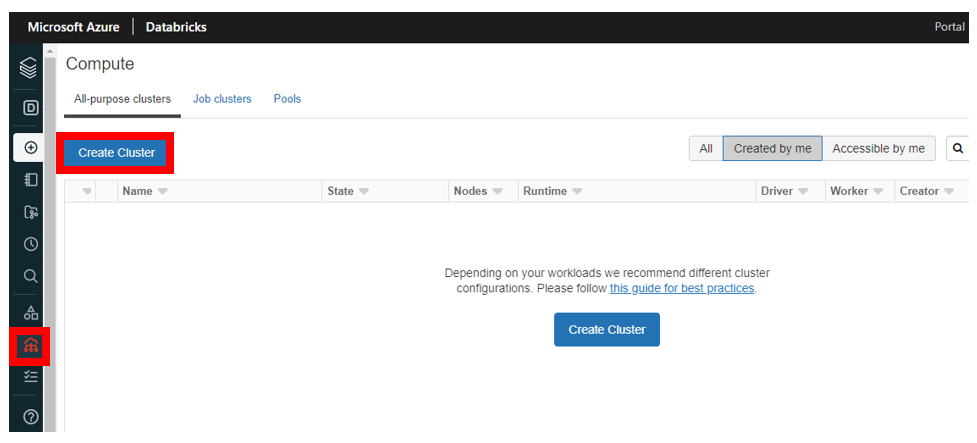The image size is (977, 443).
Task: Select the Accessible by me filter
Action: coord(879,149)
